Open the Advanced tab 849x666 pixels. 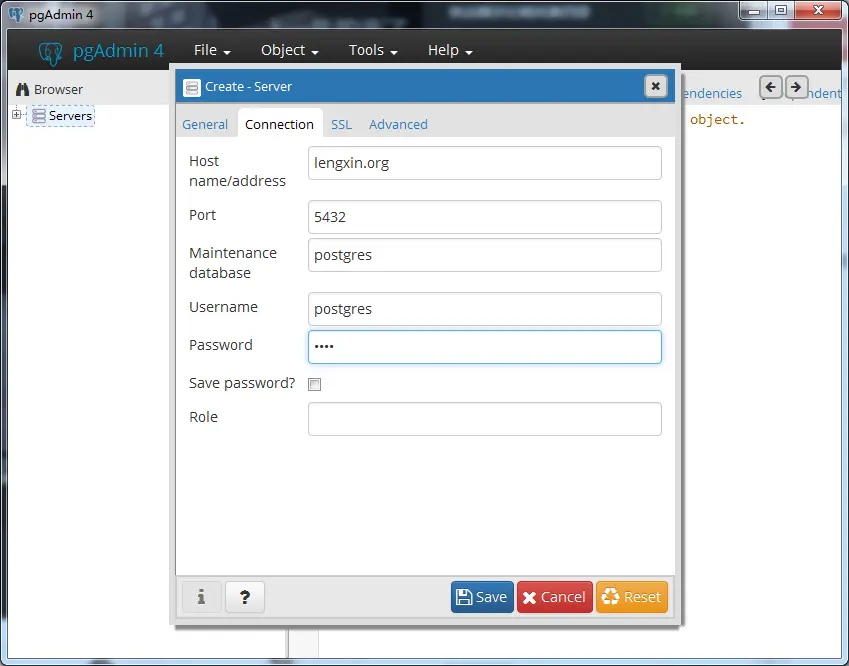pyautogui.click(x=399, y=125)
